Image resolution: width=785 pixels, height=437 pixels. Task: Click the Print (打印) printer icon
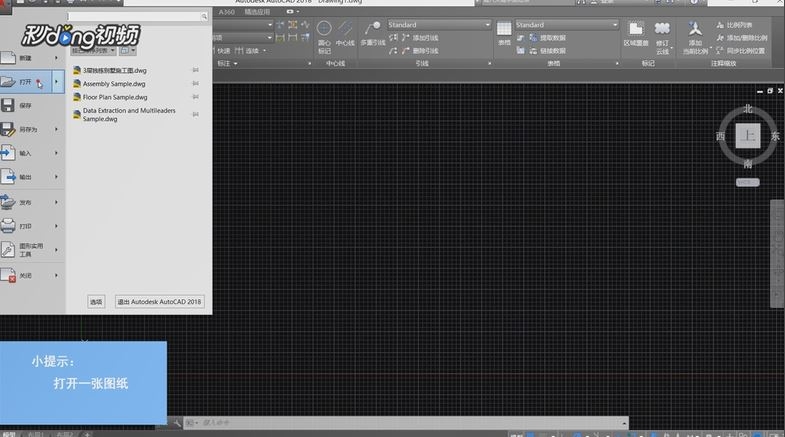point(8,226)
